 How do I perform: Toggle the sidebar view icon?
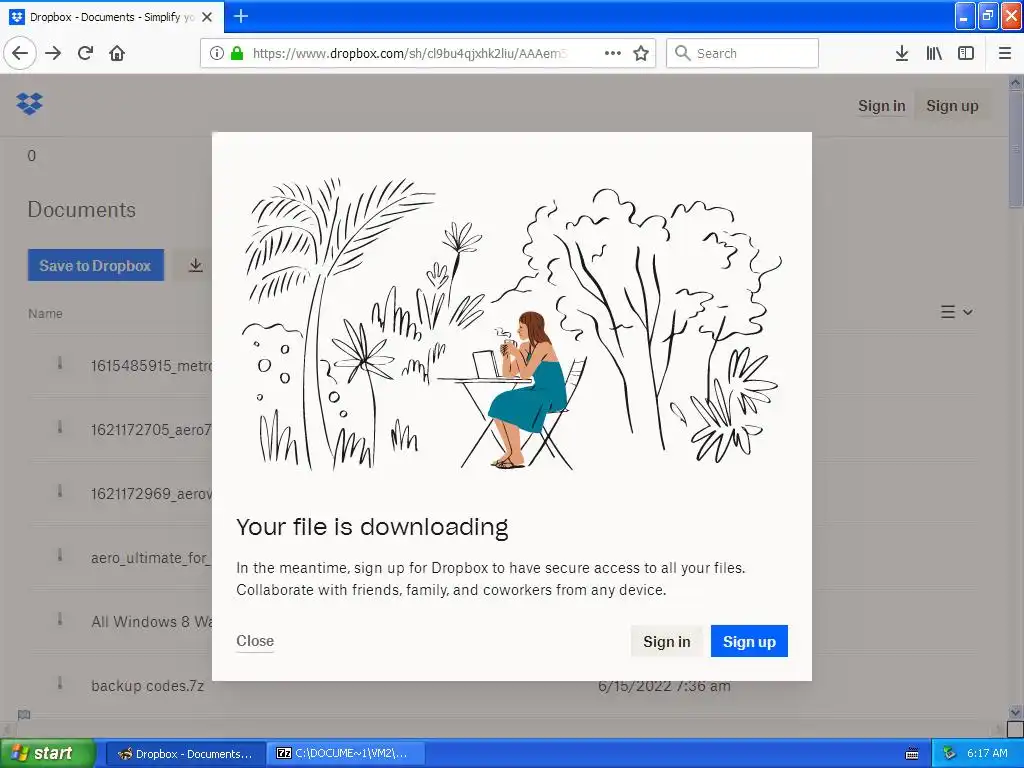pos(966,53)
